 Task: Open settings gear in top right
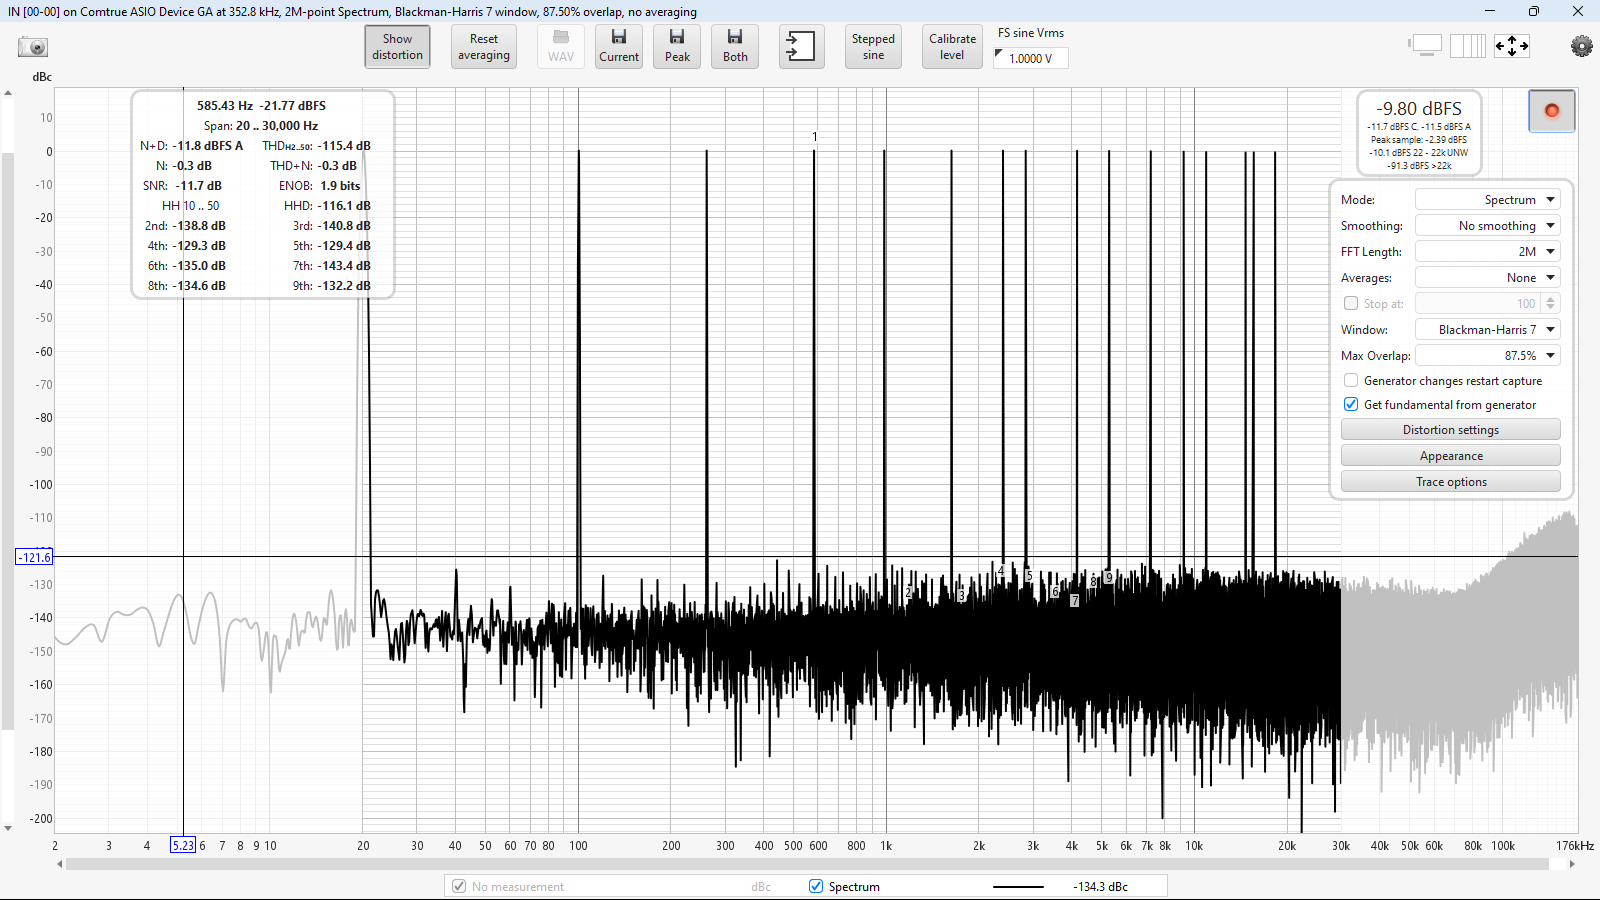tap(1581, 46)
